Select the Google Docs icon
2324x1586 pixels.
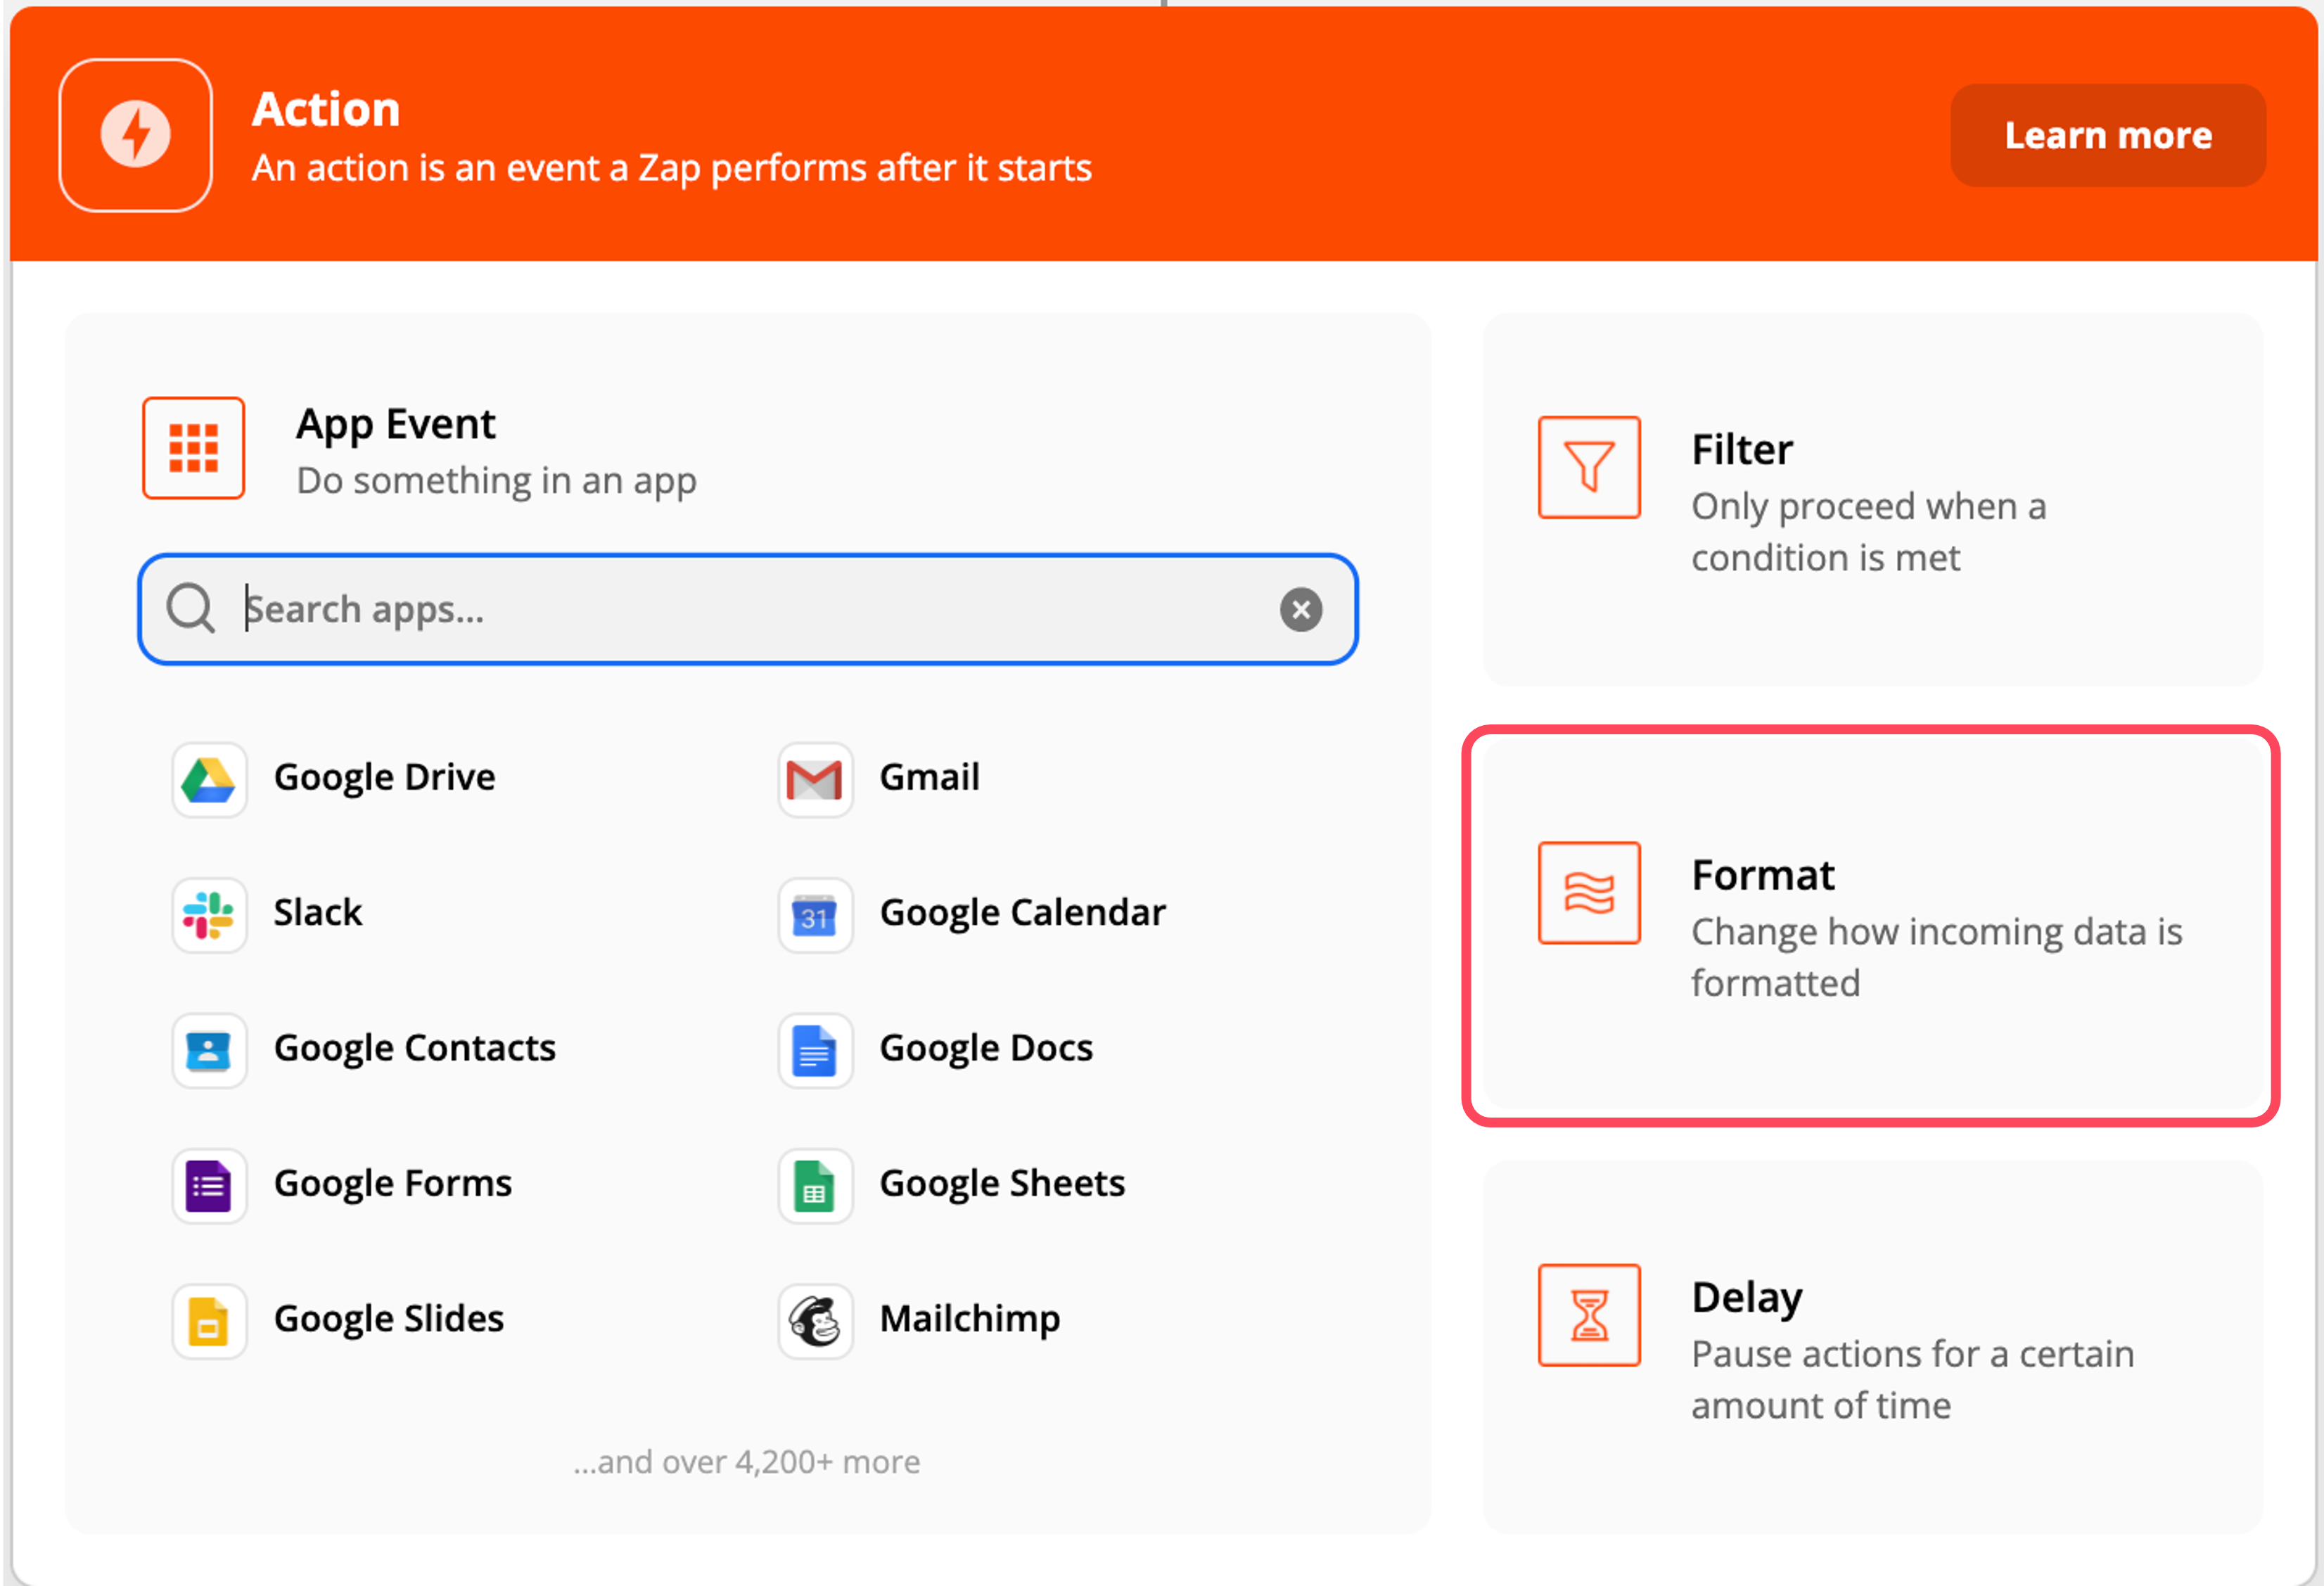click(x=815, y=1050)
